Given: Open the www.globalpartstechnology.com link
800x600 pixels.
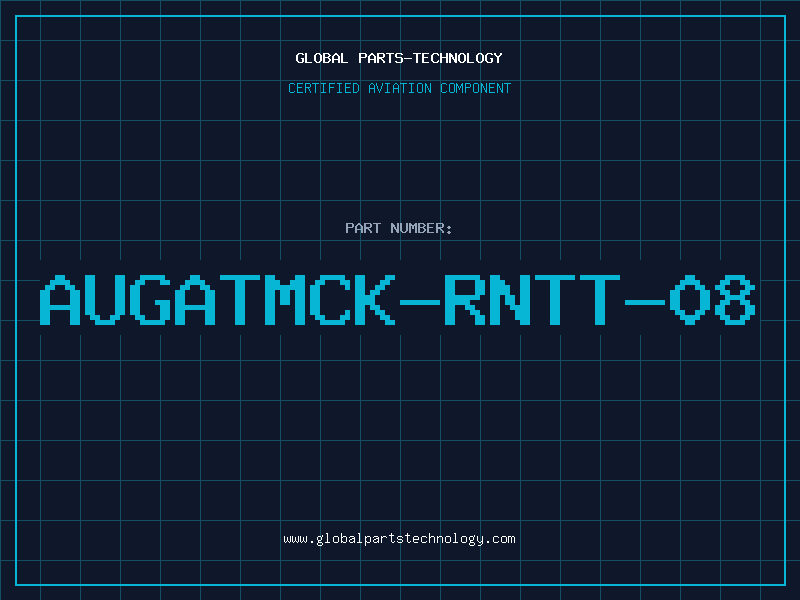Looking at the screenshot, I should coord(399,539).
